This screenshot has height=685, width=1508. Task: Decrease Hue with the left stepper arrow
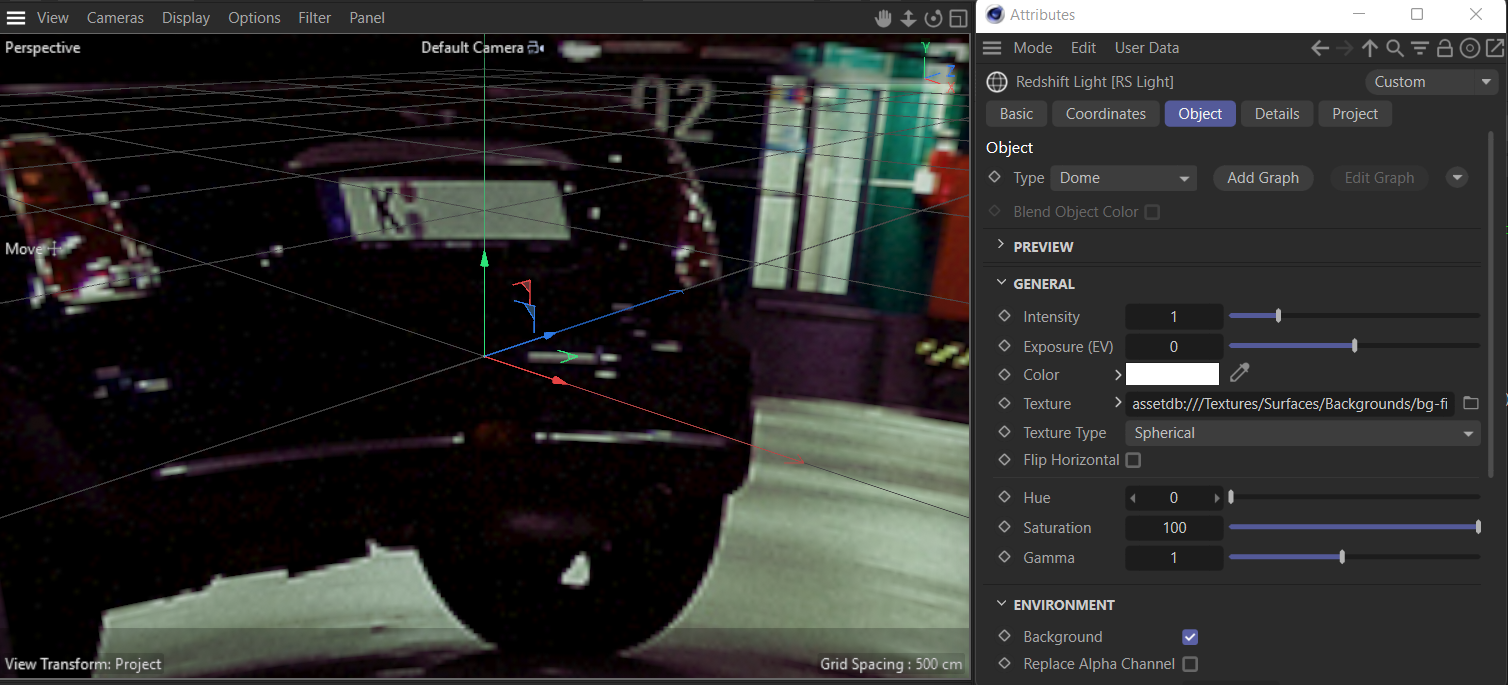1132,498
